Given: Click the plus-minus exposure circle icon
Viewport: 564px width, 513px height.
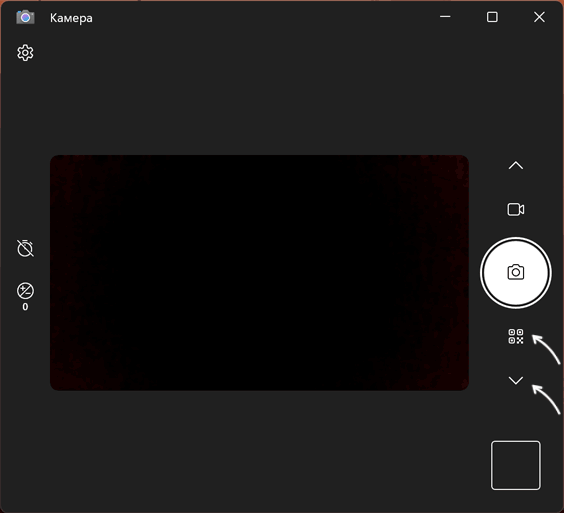Looking at the screenshot, I should pos(25,291).
